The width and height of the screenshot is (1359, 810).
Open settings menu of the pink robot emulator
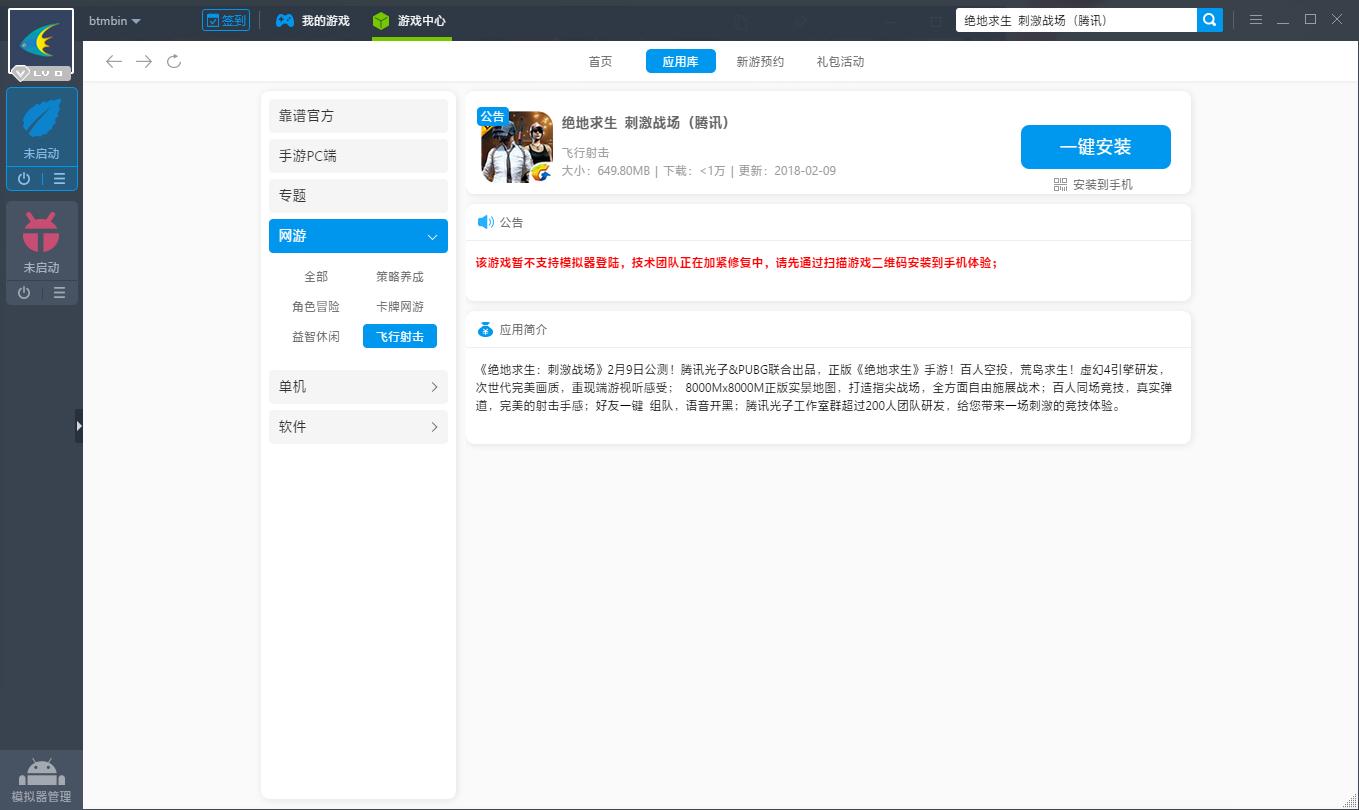61,293
